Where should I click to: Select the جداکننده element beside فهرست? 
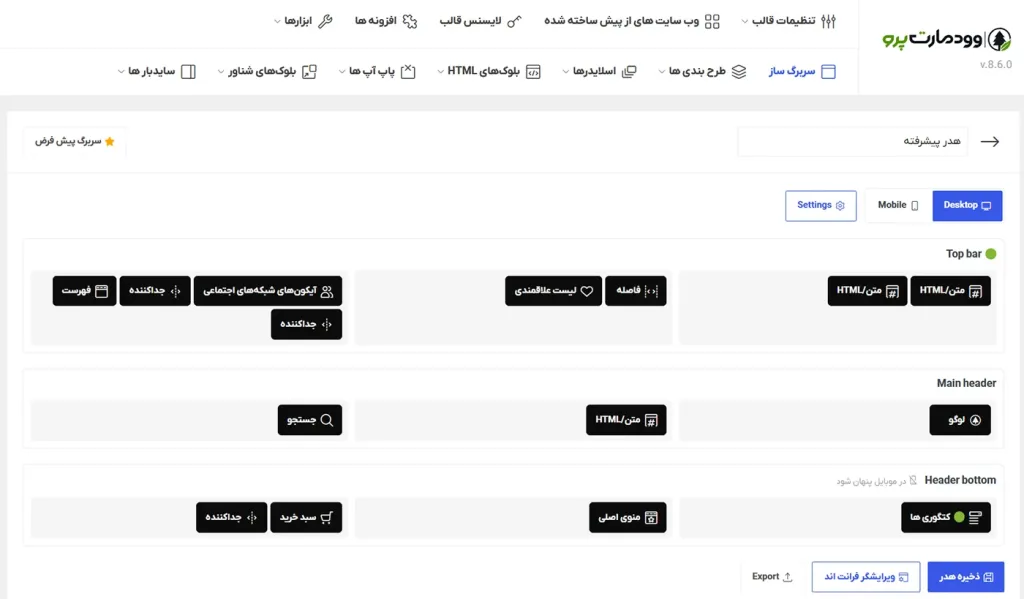click(x=155, y=291)
